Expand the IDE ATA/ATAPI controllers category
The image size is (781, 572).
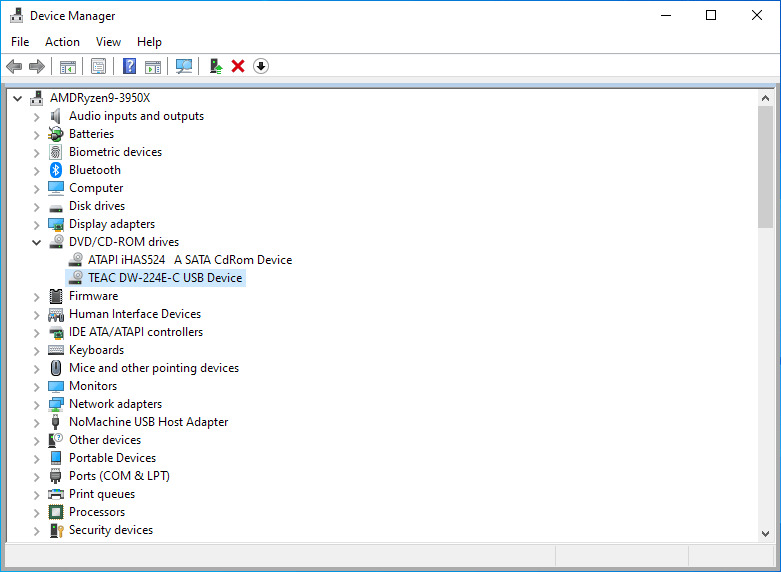pyautogui.click(x=36, y=333)
